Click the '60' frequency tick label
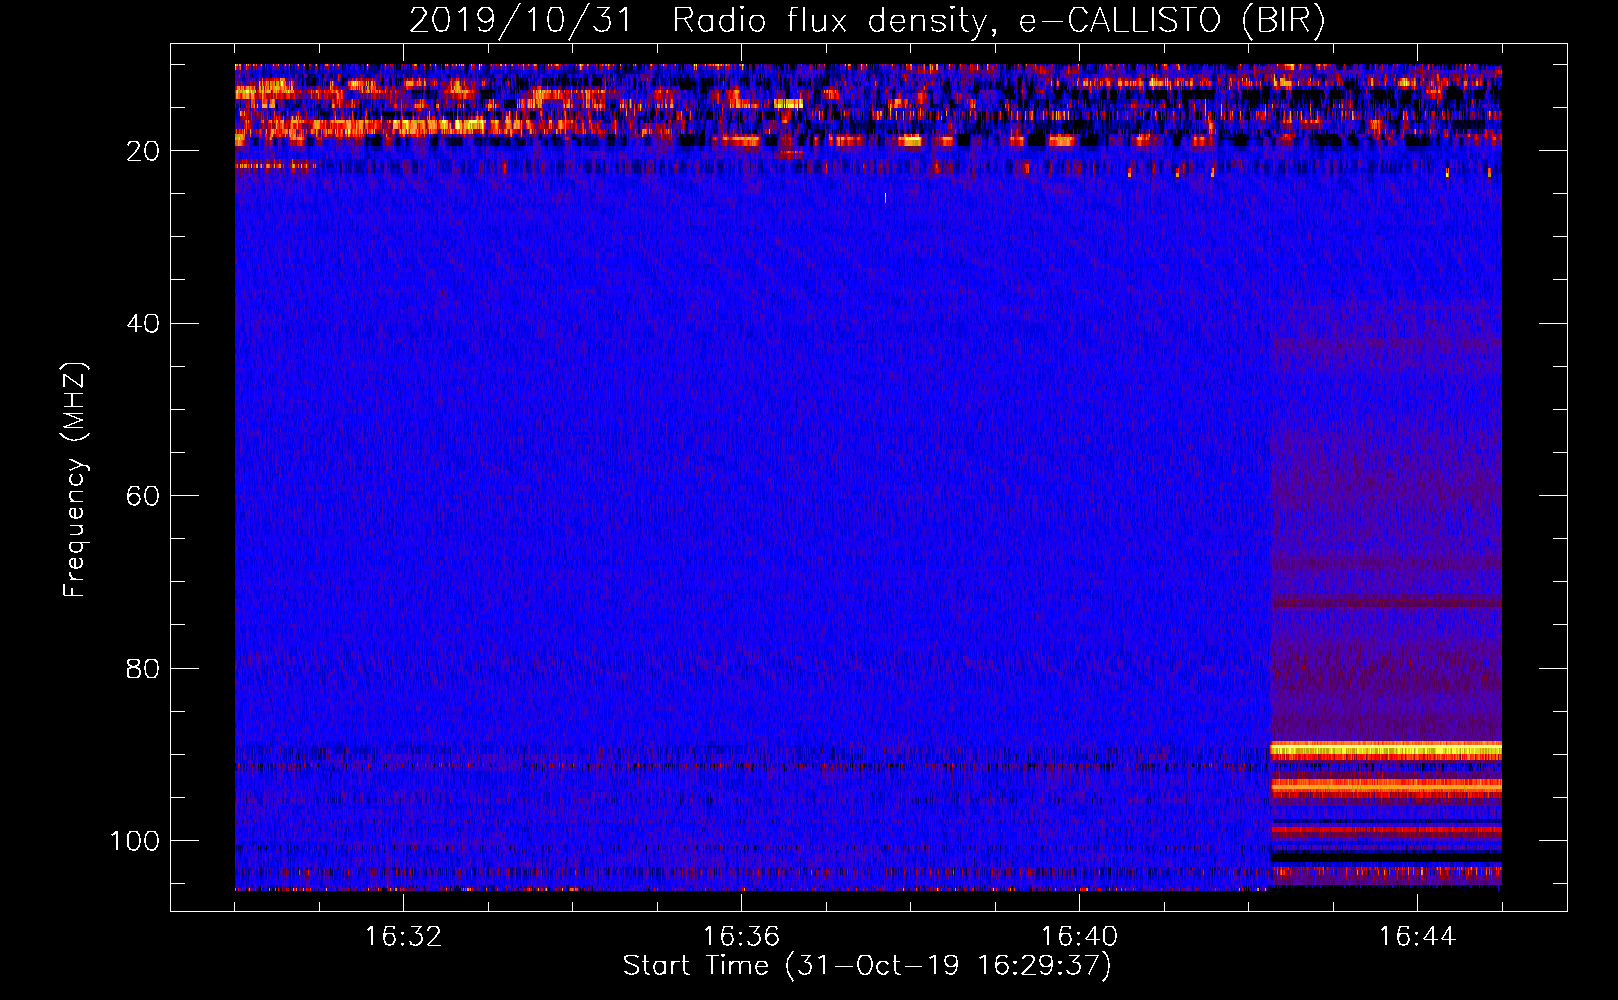1618x1000 pixels. (143, 496)
